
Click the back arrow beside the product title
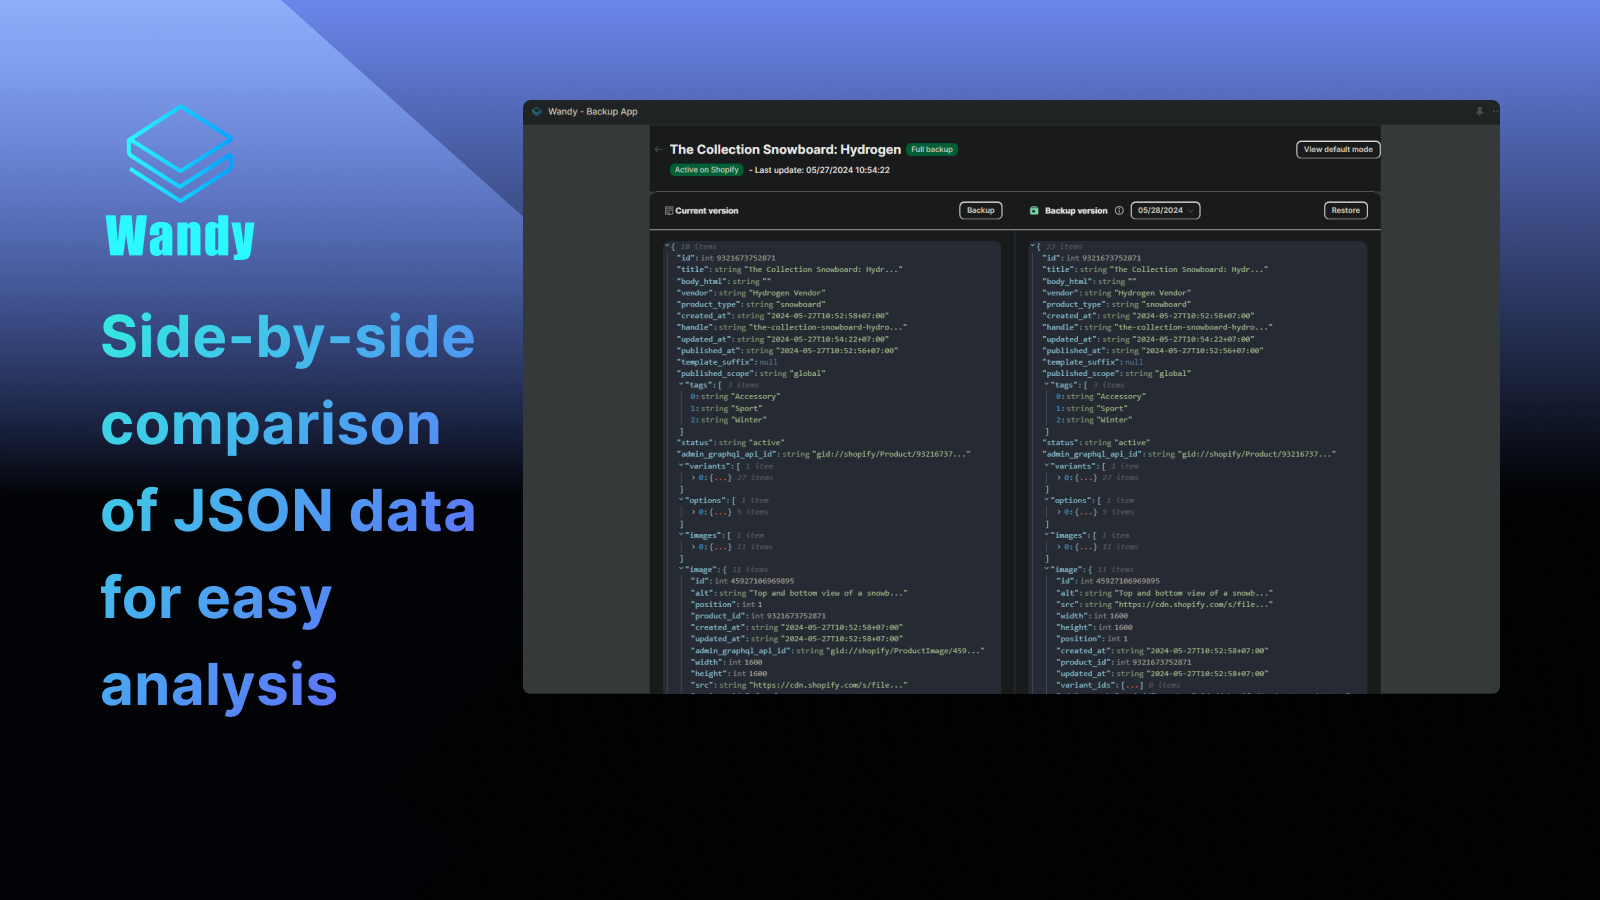(657, 149)
